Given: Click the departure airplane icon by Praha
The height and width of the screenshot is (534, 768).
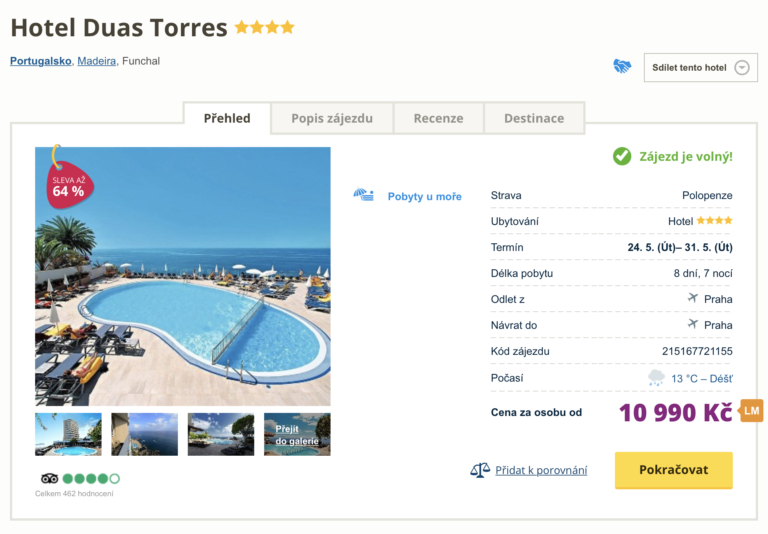Looking at the screenshot, I should tap(692, 298).
